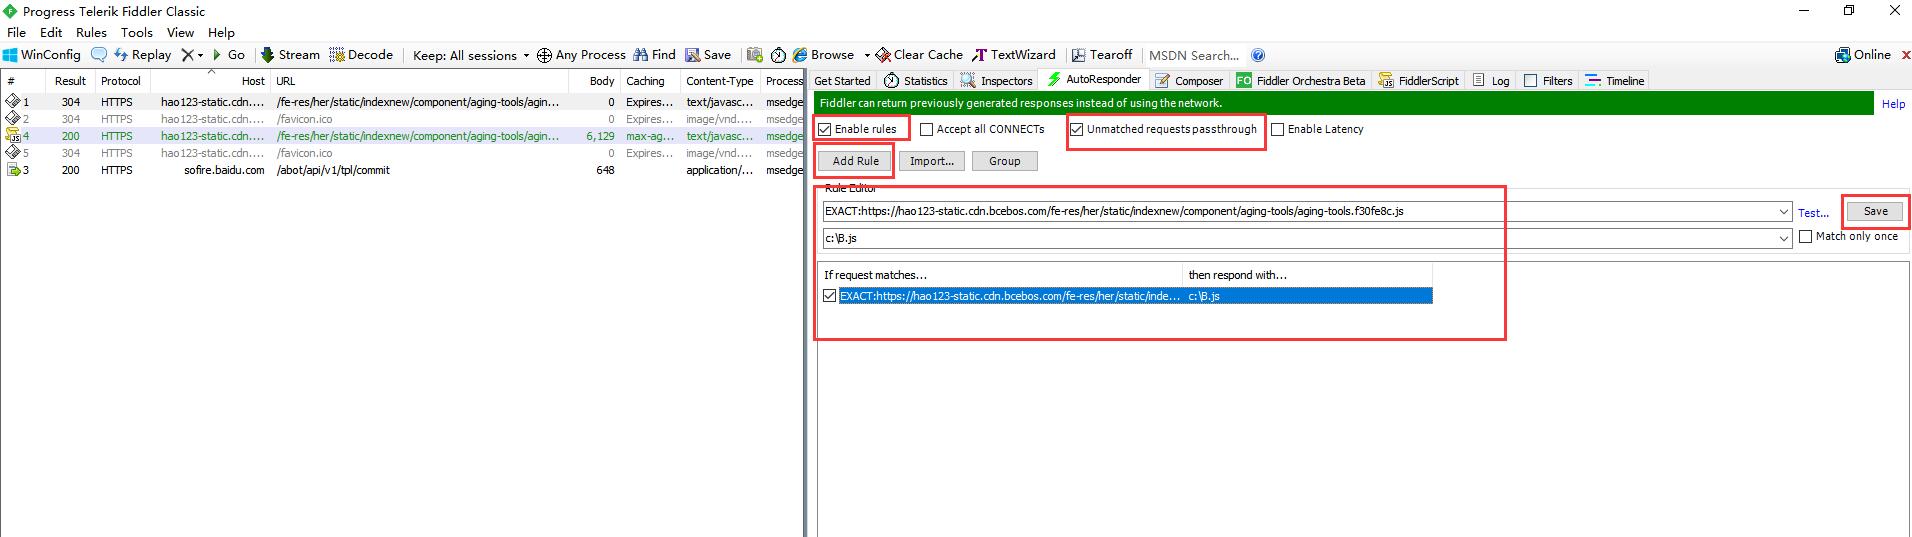The height and width of the screenshot is (537, 1912).
Task: Open the Timeline tab
Action: pyautogui.click(x=1615, y=81)
